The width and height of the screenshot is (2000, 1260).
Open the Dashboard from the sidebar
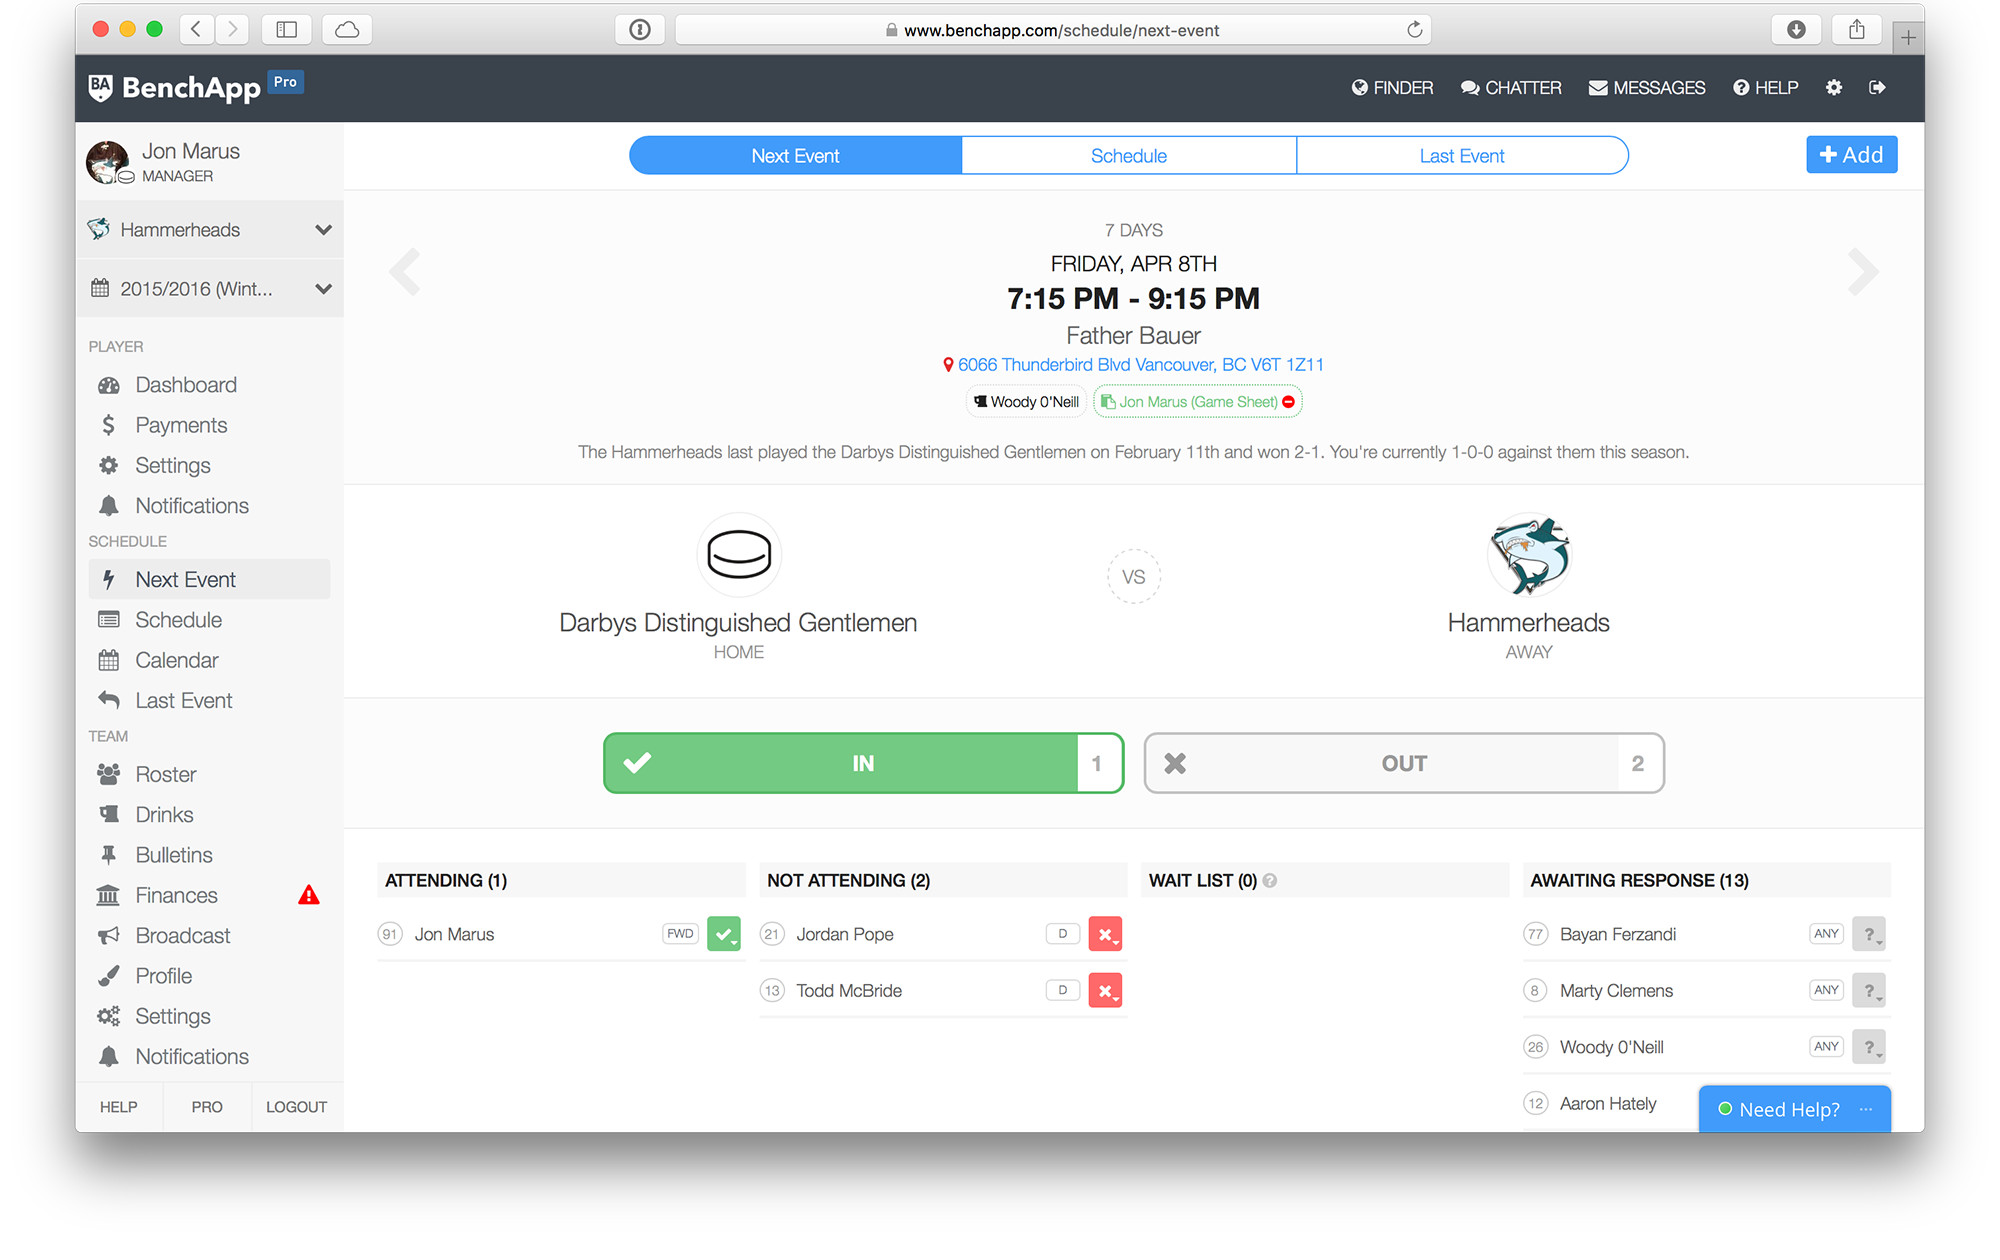point(185,385)
